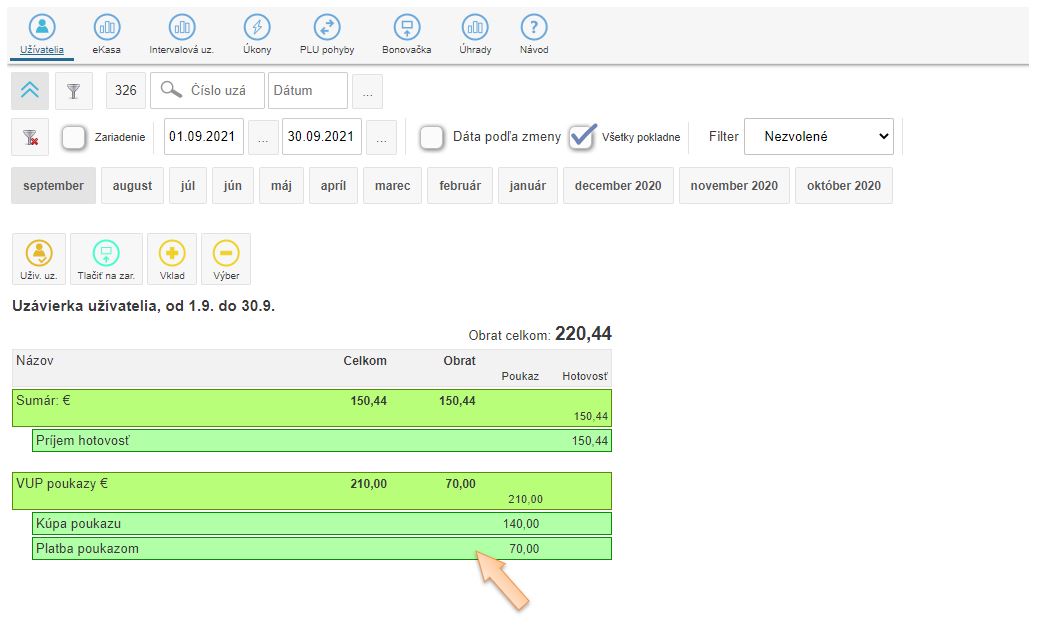Viewport: 1043px width, 627px height.
Task: Switch to december 2020 tab
Action: pos(618,186)
